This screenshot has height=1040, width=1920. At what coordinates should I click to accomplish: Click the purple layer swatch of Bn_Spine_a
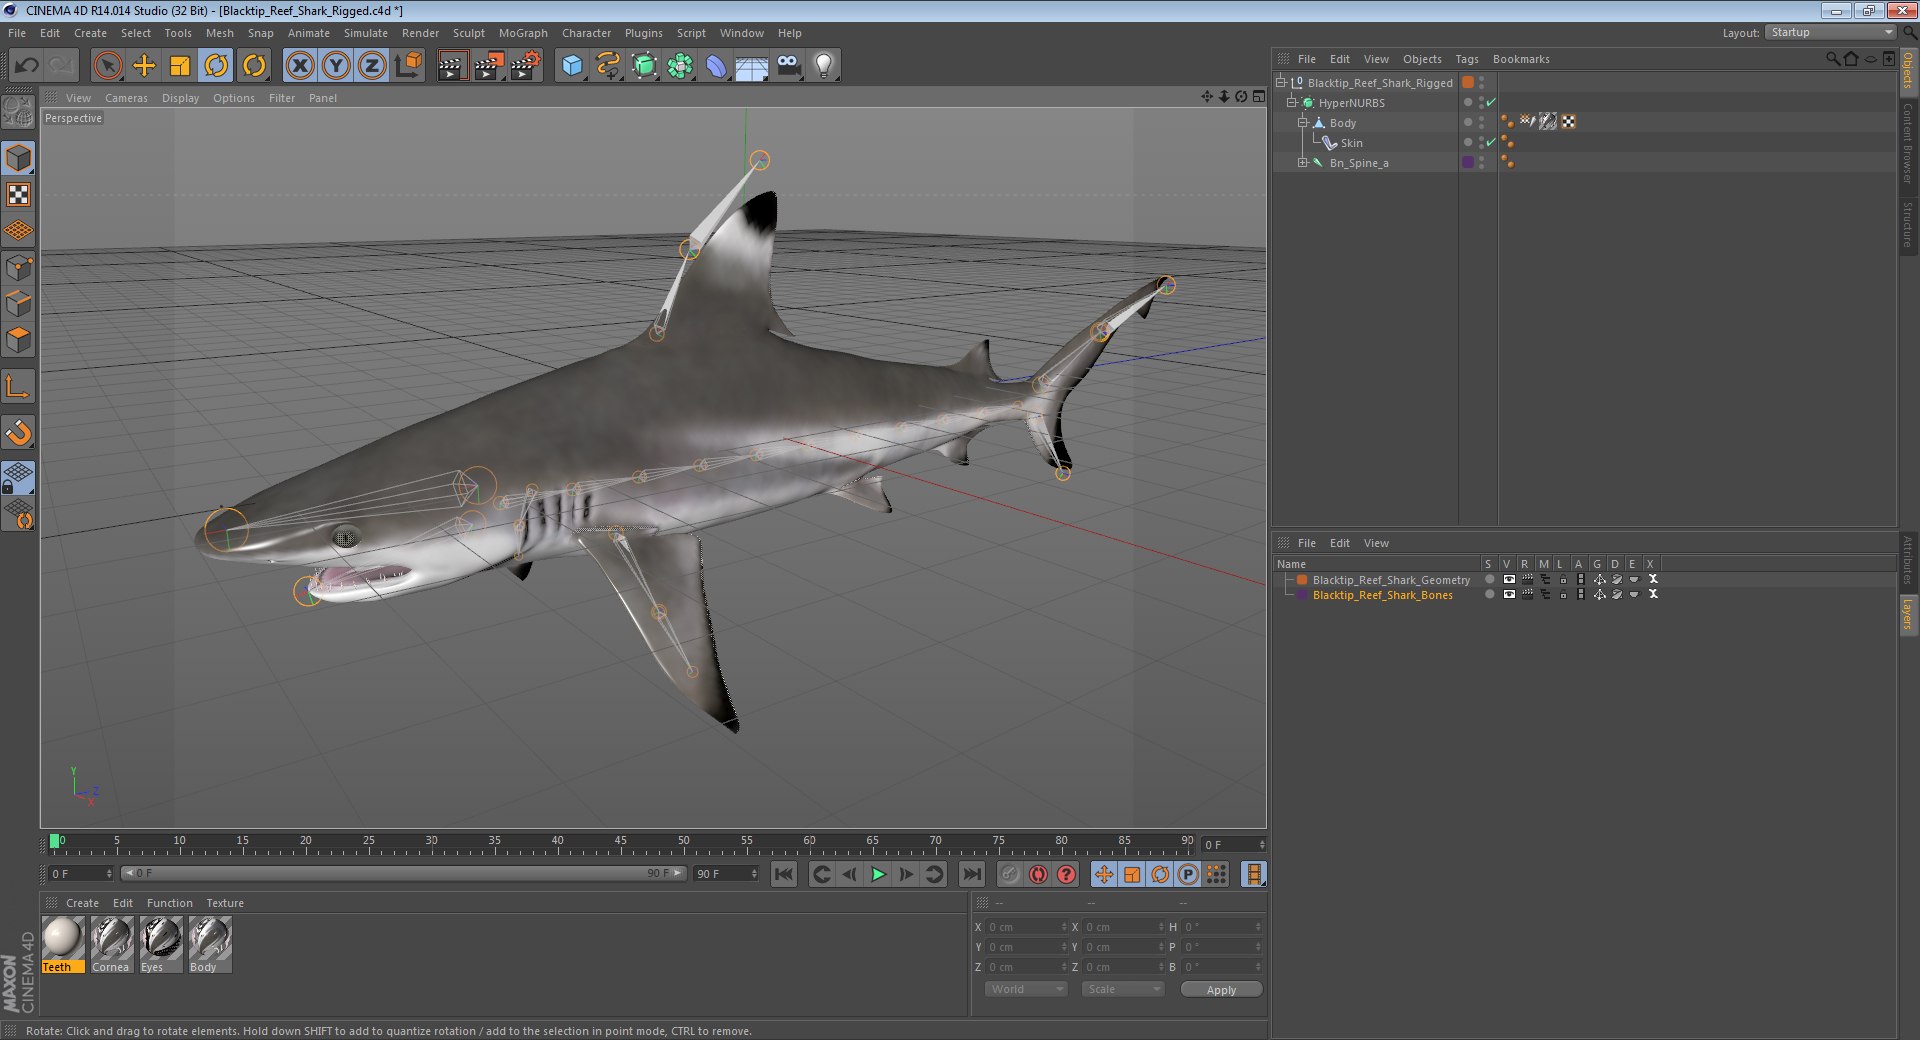click(1467, 162)
